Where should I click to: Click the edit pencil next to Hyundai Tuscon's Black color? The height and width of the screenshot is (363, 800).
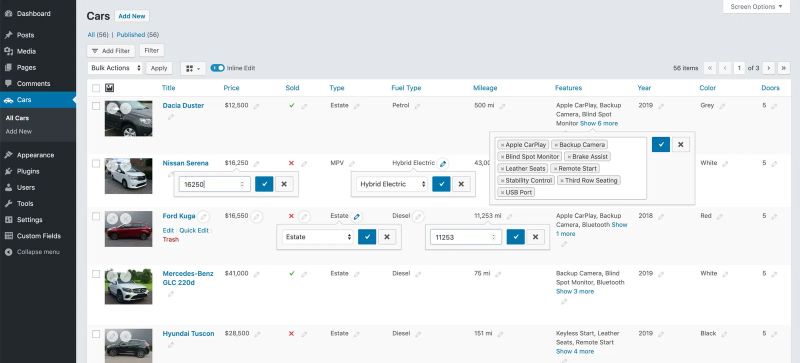coord(724,334)
